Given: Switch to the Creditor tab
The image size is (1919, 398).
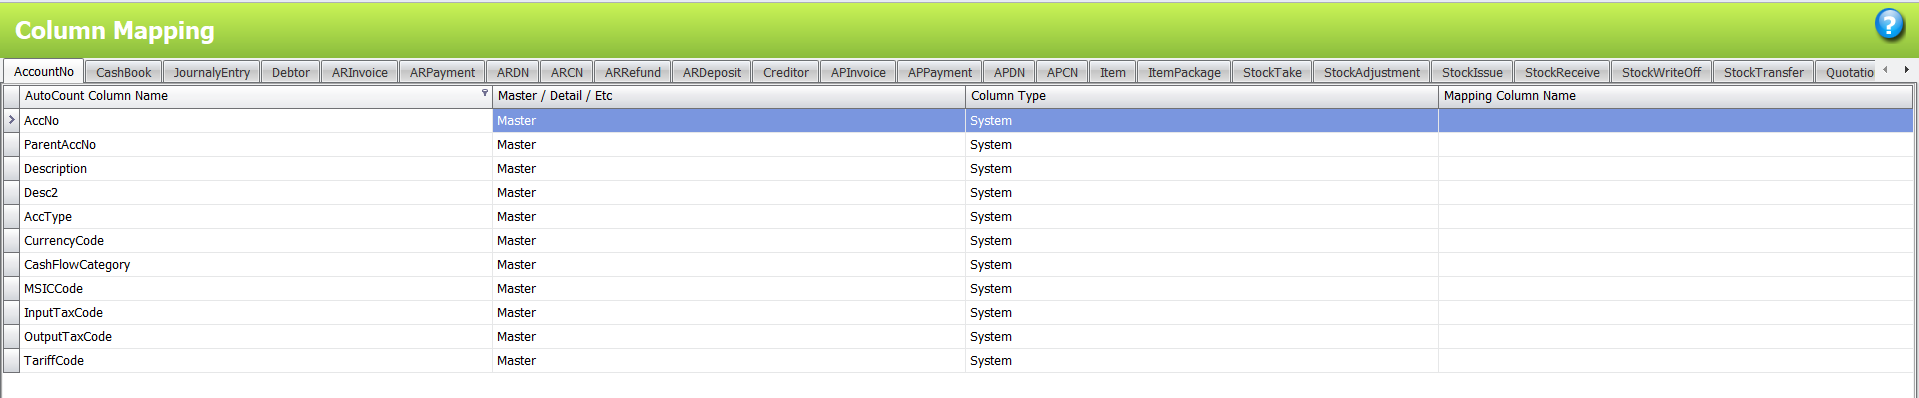Looking at the screenshot, I should pos(786,72).
